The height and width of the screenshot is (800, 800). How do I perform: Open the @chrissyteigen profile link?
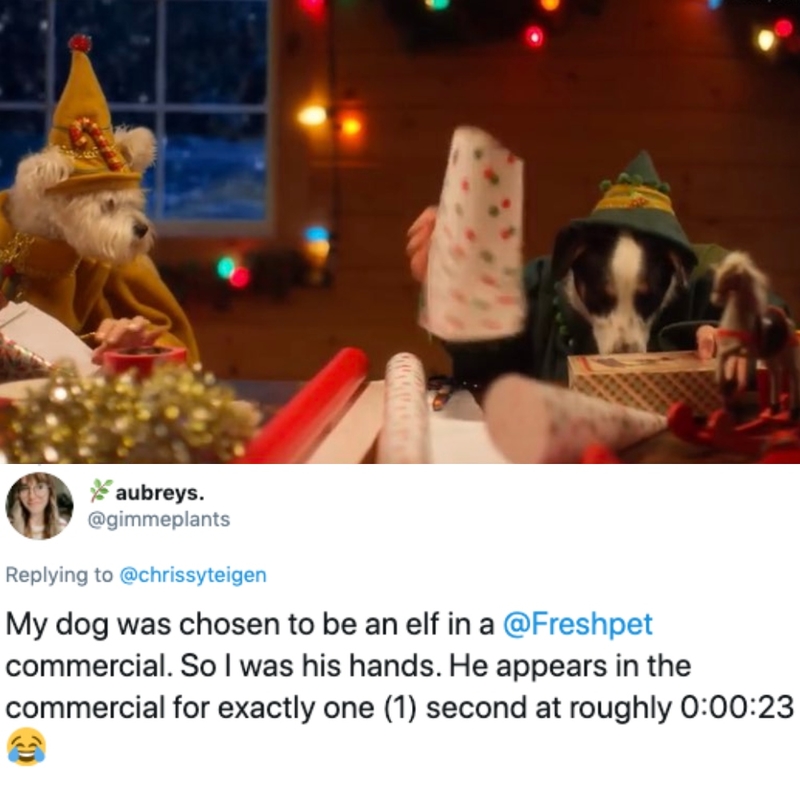point(193,575)
